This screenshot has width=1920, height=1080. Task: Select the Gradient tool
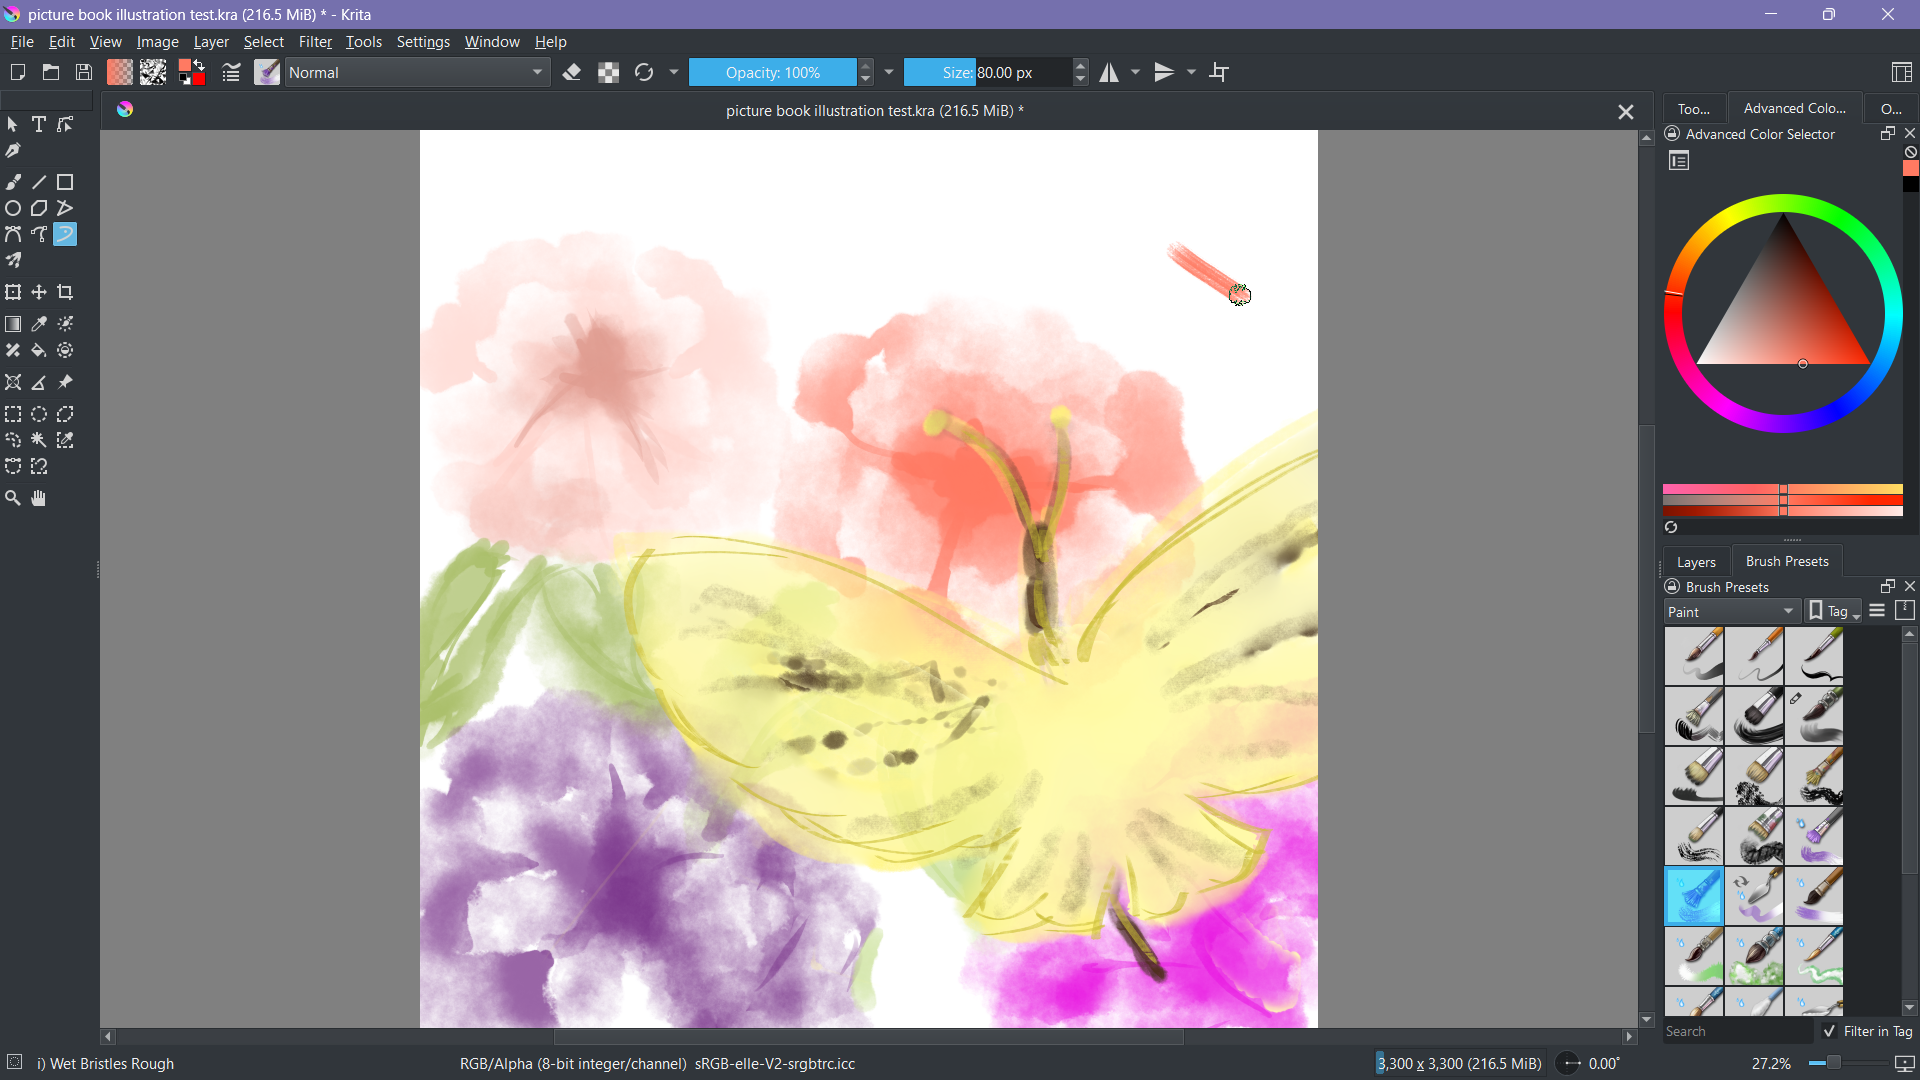coord(13,325)
